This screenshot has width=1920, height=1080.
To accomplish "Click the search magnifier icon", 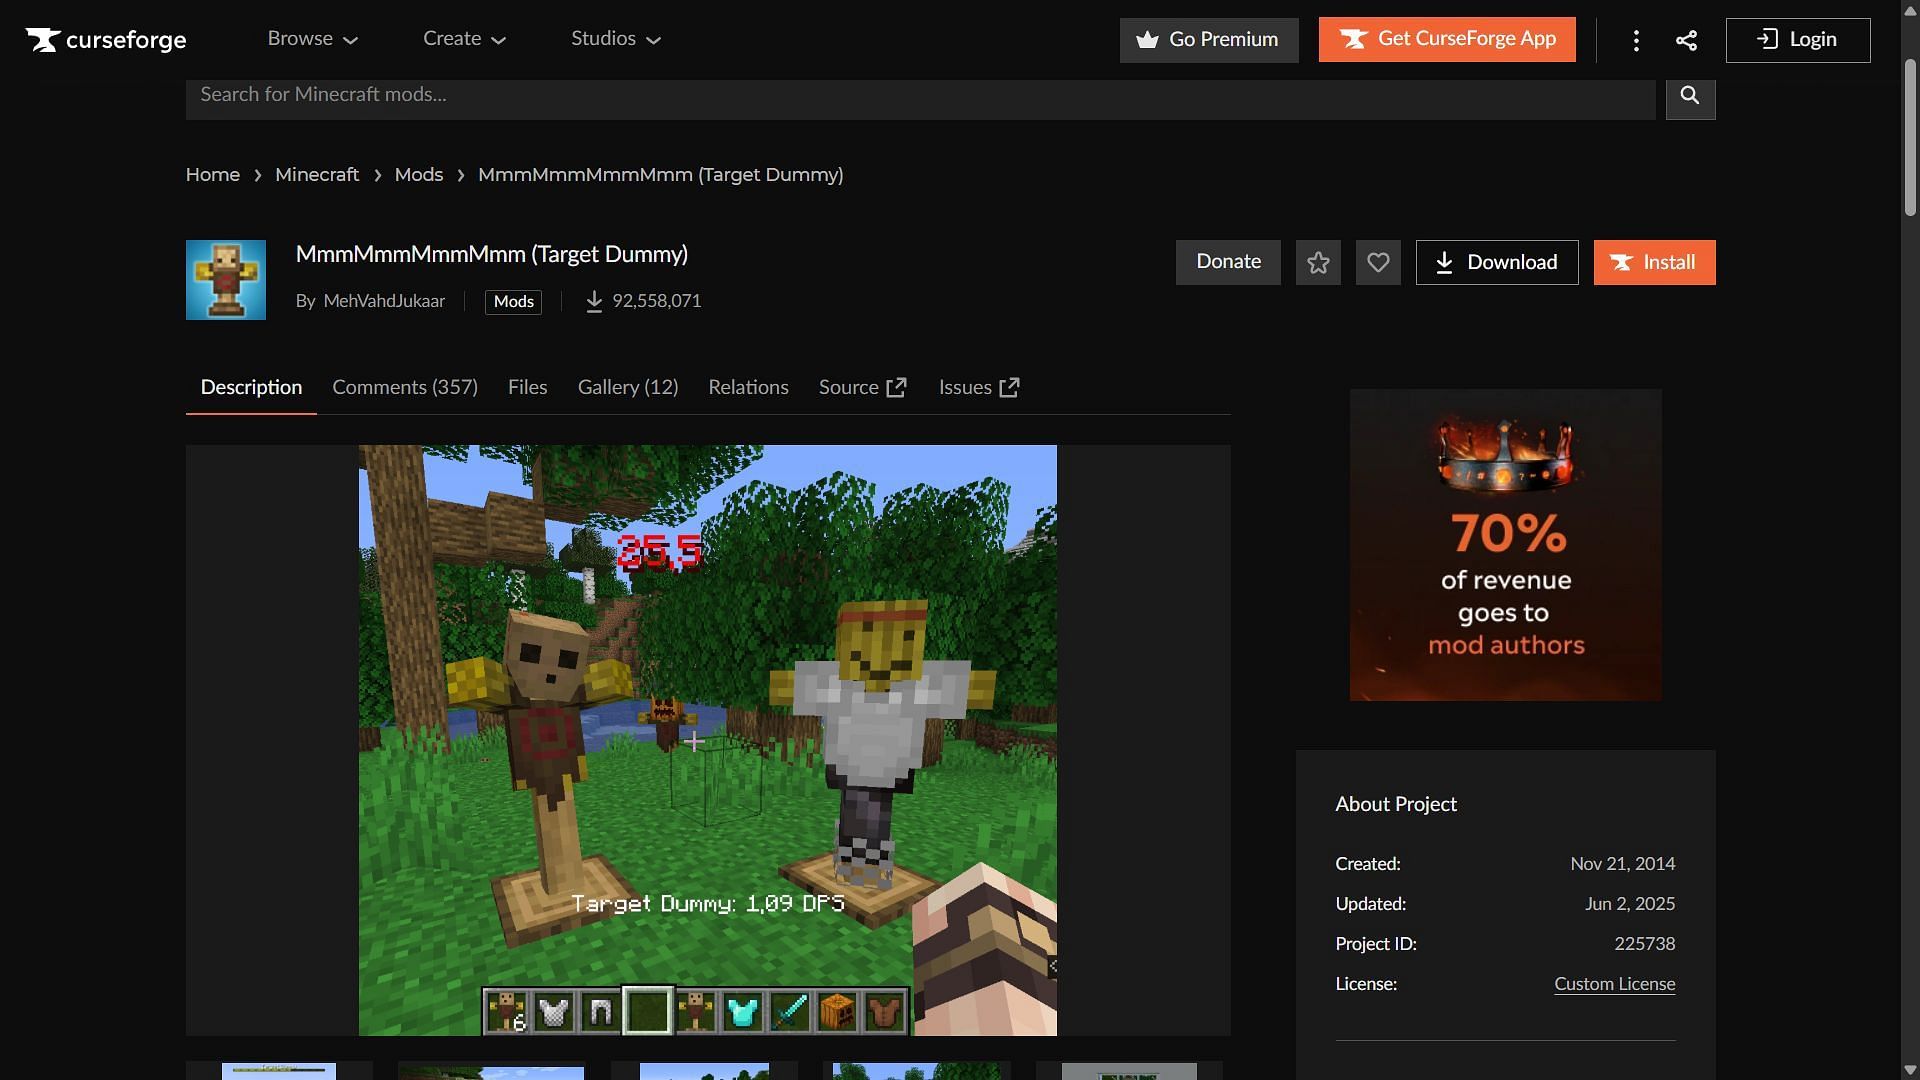I will (1690, 96).
